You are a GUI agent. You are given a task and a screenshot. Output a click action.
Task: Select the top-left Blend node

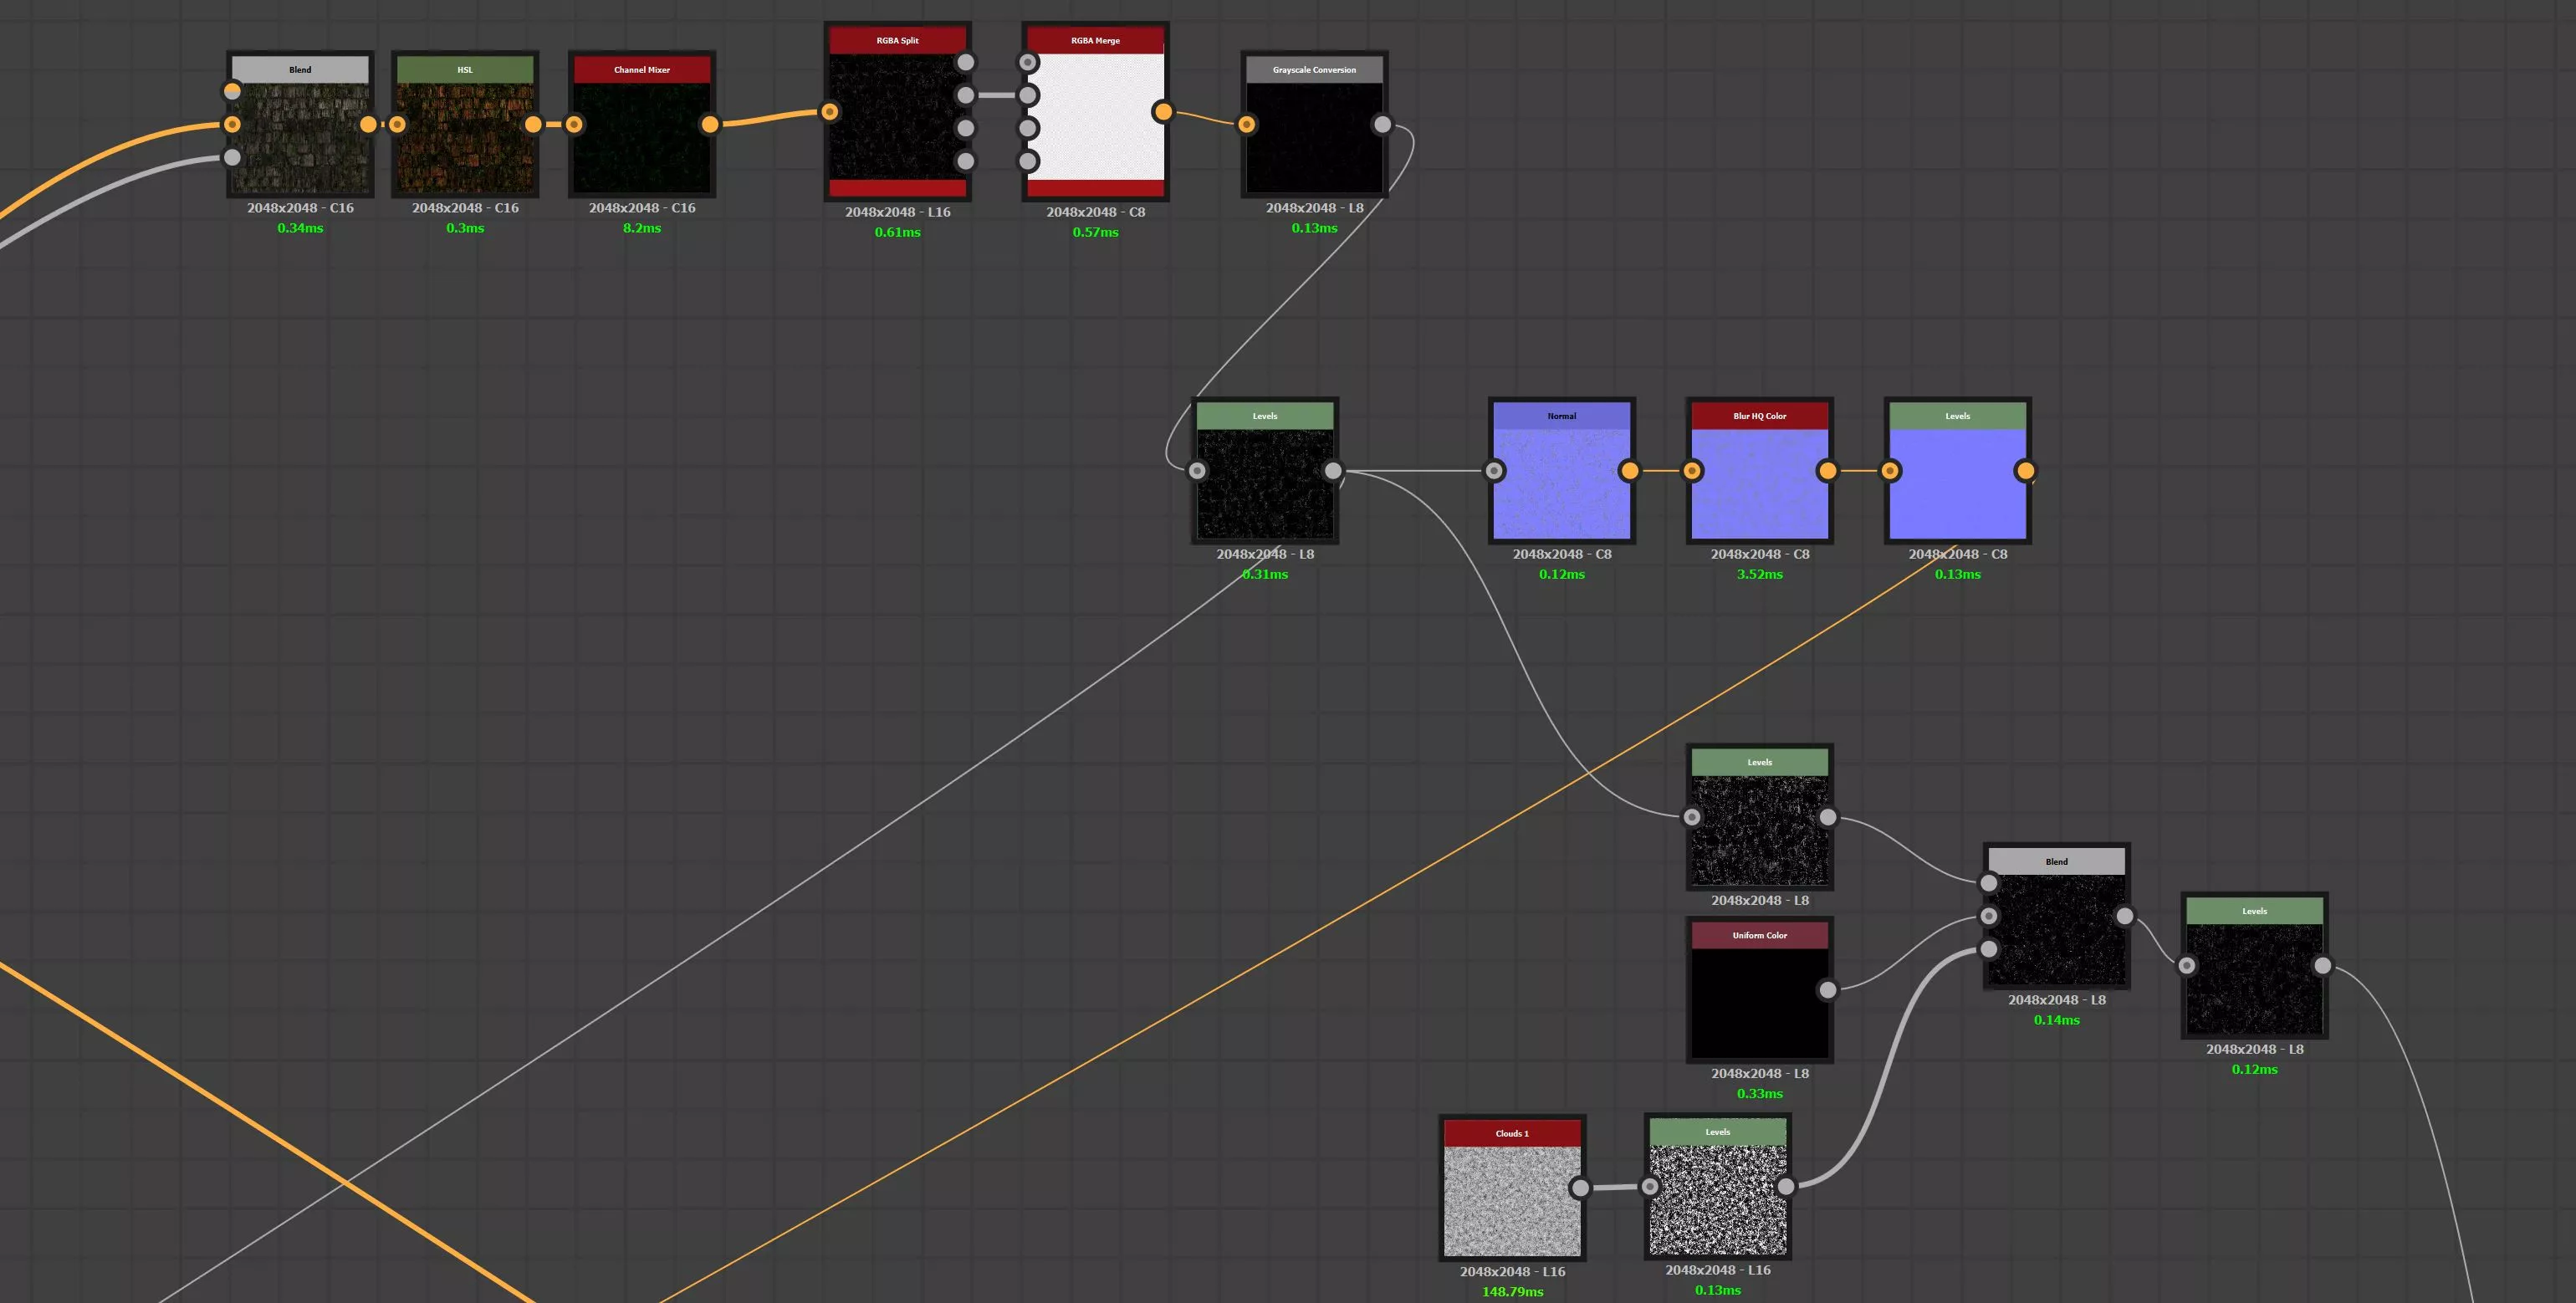(x=300, y=140)
